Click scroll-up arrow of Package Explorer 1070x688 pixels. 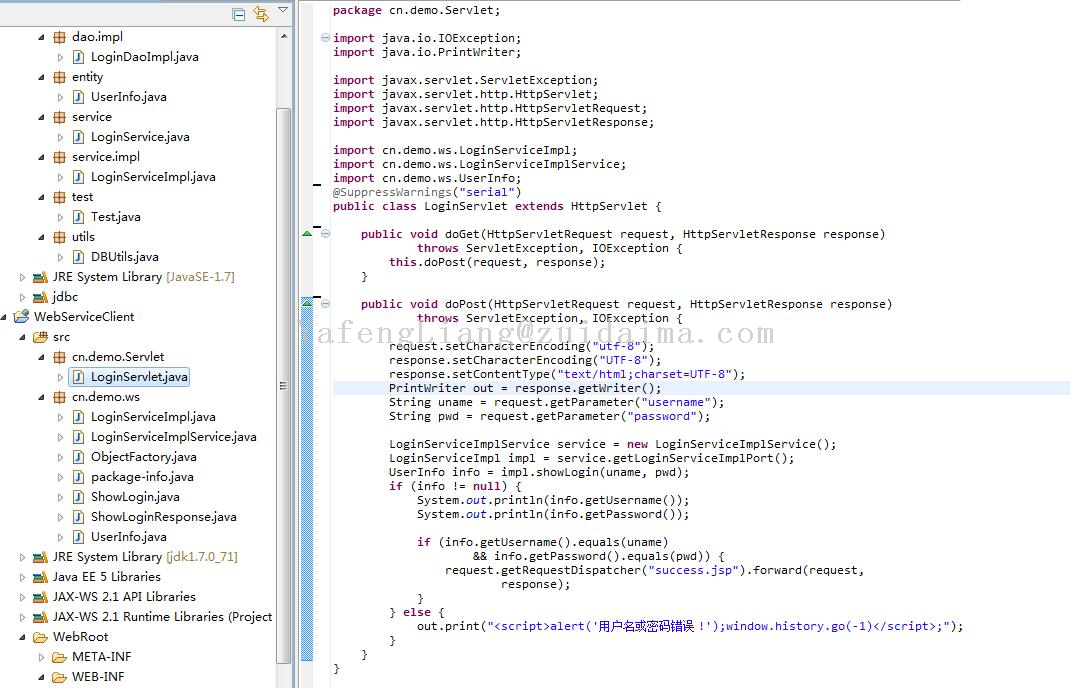click(284, 35)
